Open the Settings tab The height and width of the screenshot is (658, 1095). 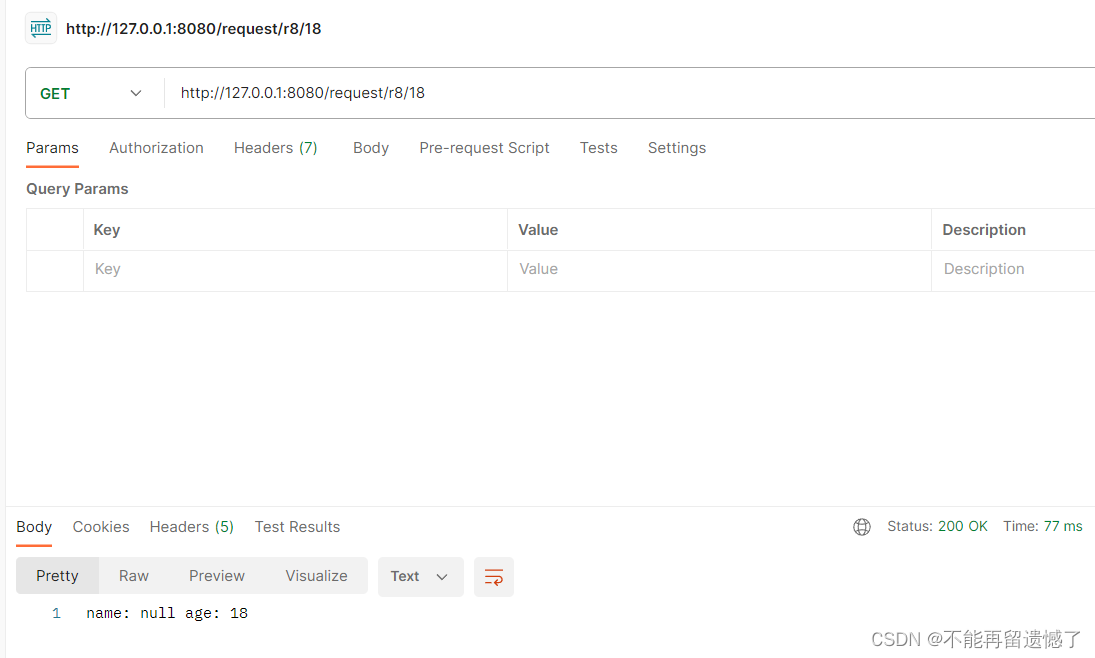point(677,148)
